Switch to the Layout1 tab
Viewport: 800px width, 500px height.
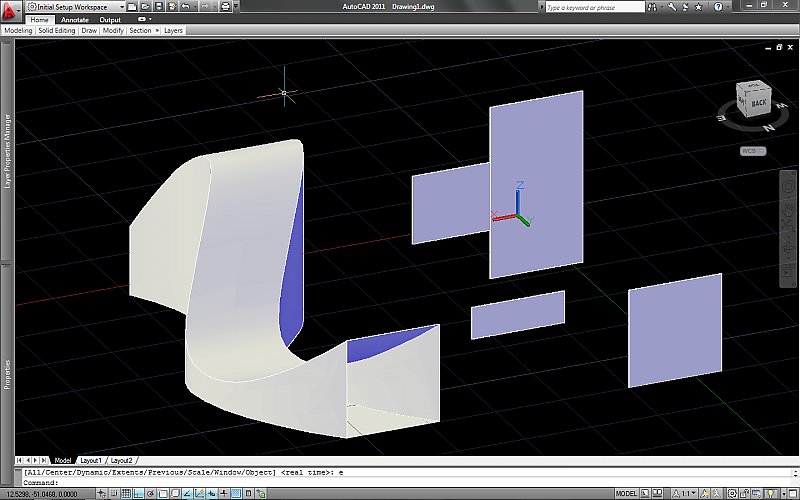click(x=91, y=460)
